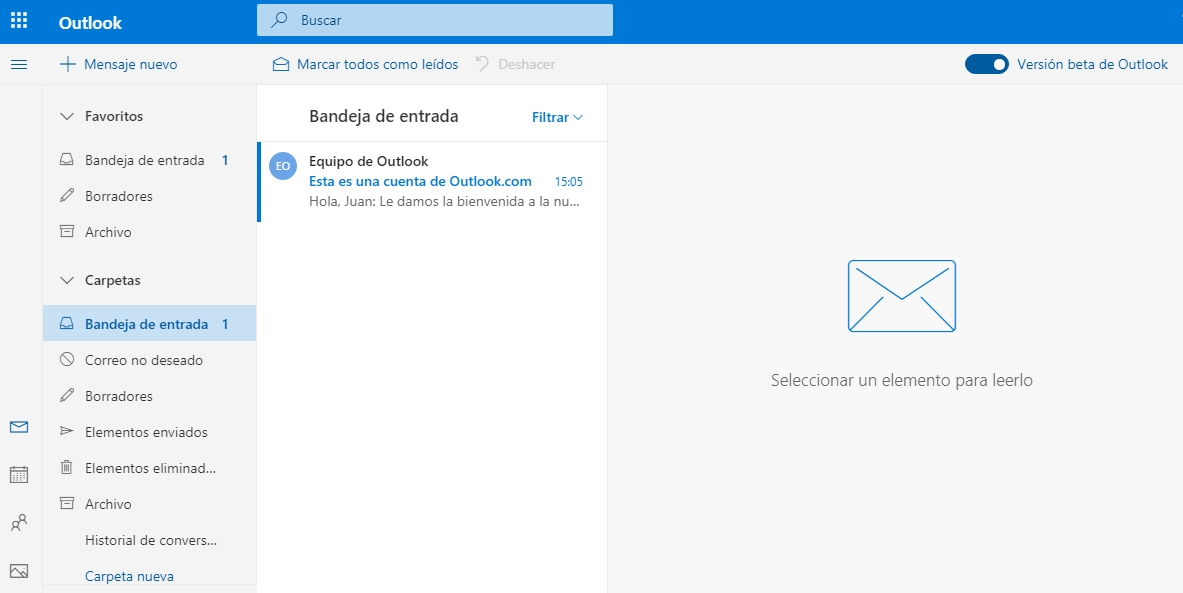Click the open envelope icon beside Marcar todos

tap(281, 64)
